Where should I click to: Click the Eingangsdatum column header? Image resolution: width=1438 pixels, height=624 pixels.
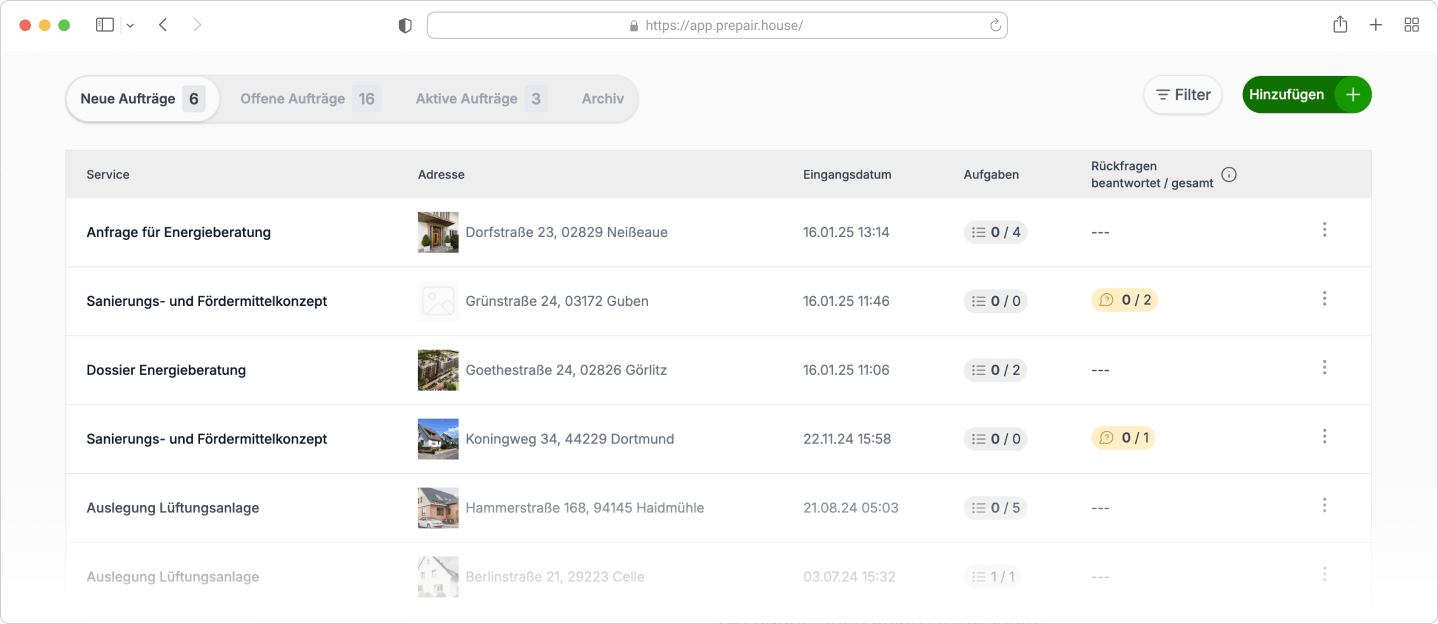(847, 174)
